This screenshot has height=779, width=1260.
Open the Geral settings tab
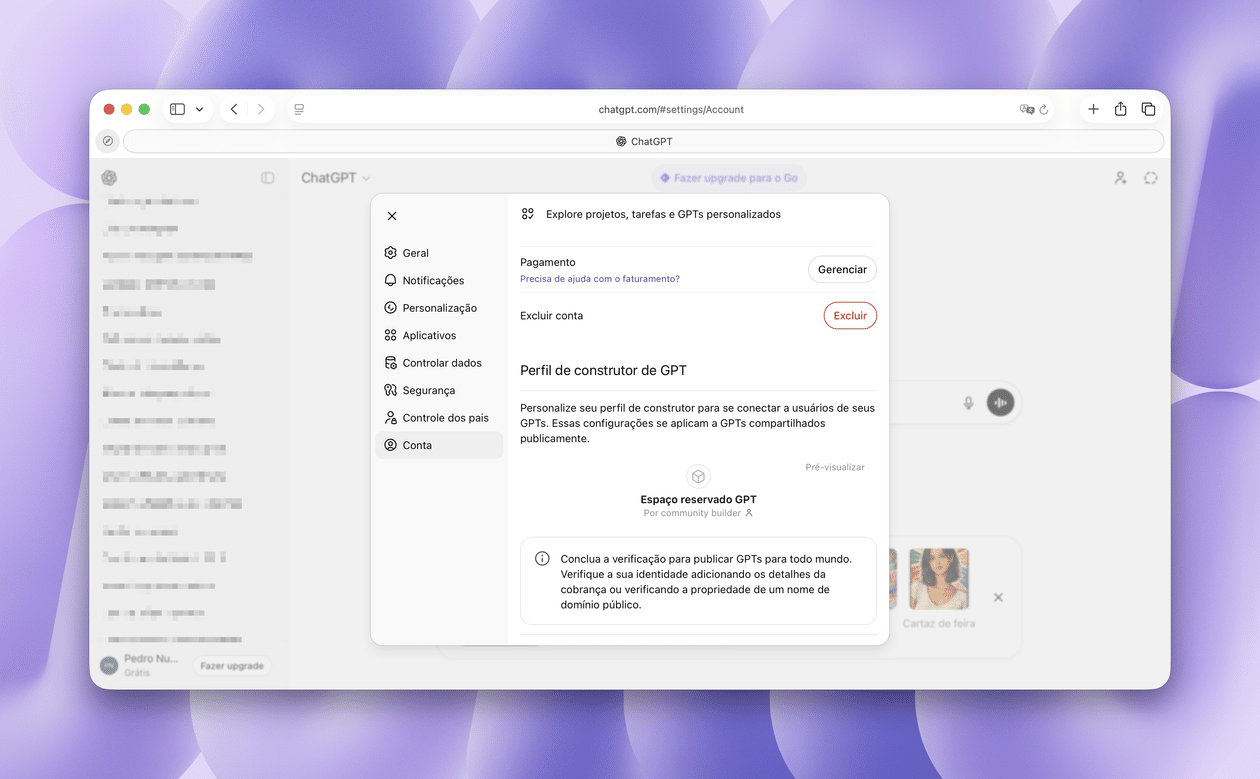[x=415, y=253]
